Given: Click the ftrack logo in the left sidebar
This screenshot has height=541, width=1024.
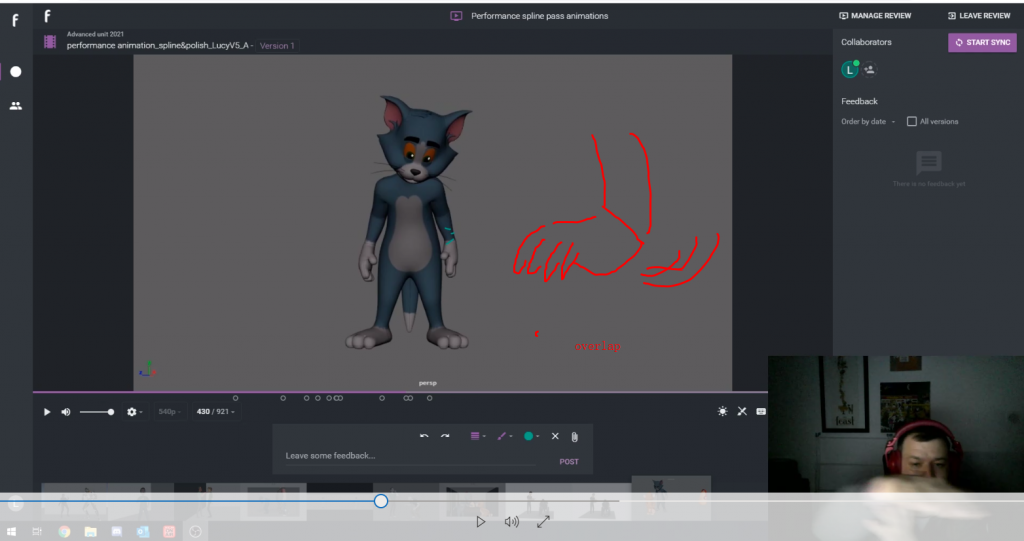Looking at the screenshot, I should (15, 21).
